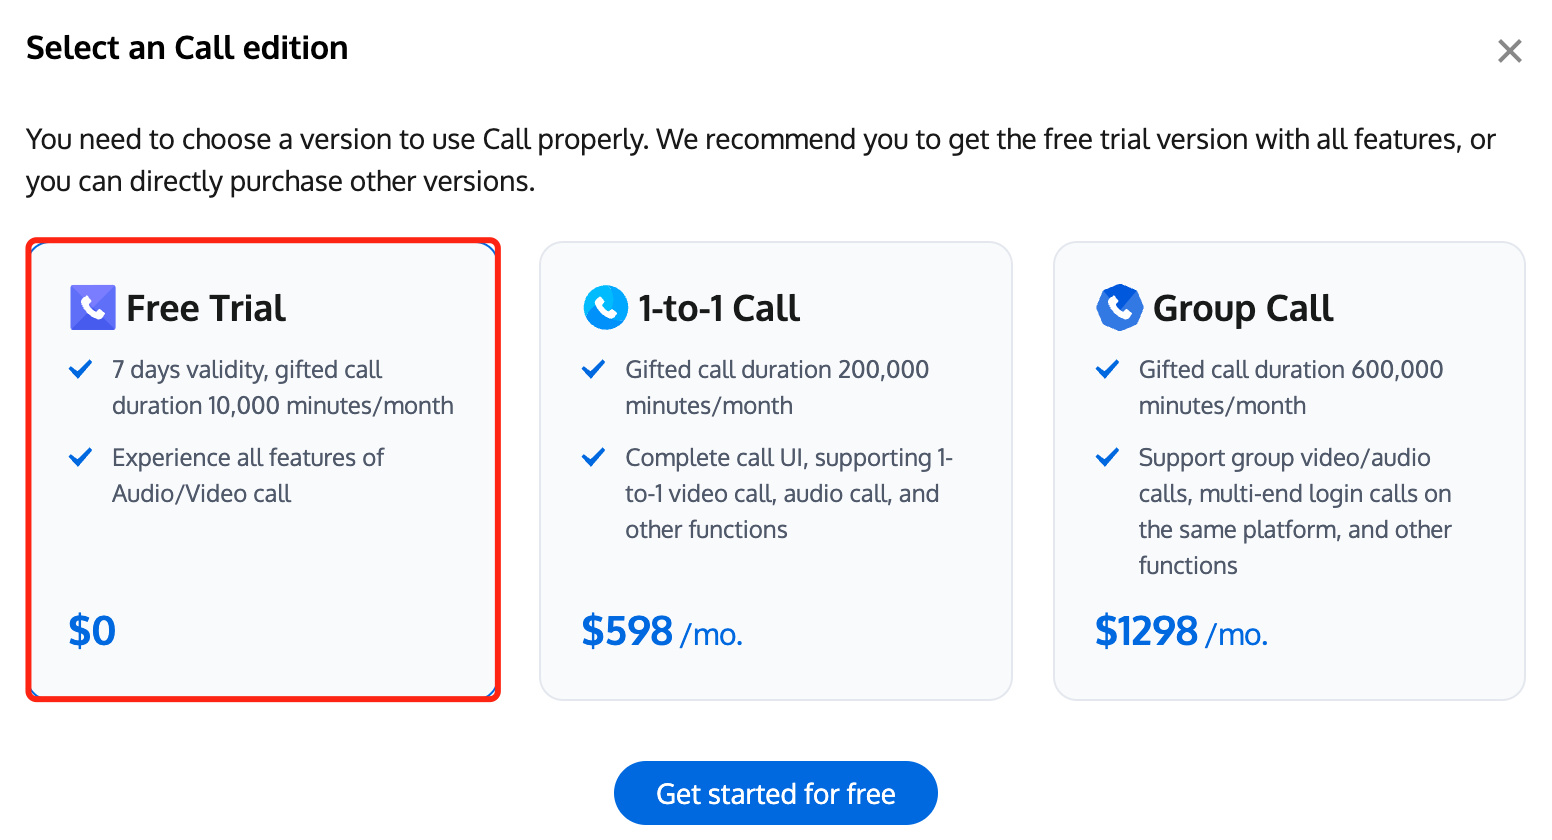Click the checkmark beside 600,000 minutes duration
This screenshot has height=840, width=1552.
[x=1107, y=370]
